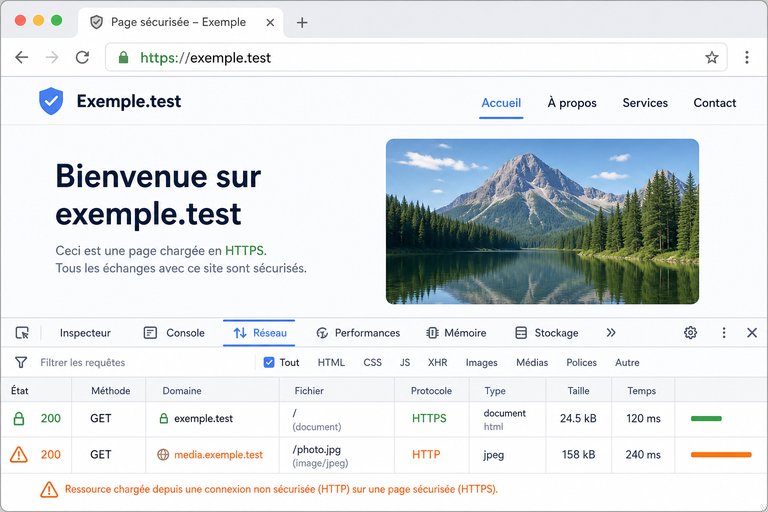Select the Réseau tab
Image resolution: width=768 pixels, height=512 pixels.
click(260, 333)
